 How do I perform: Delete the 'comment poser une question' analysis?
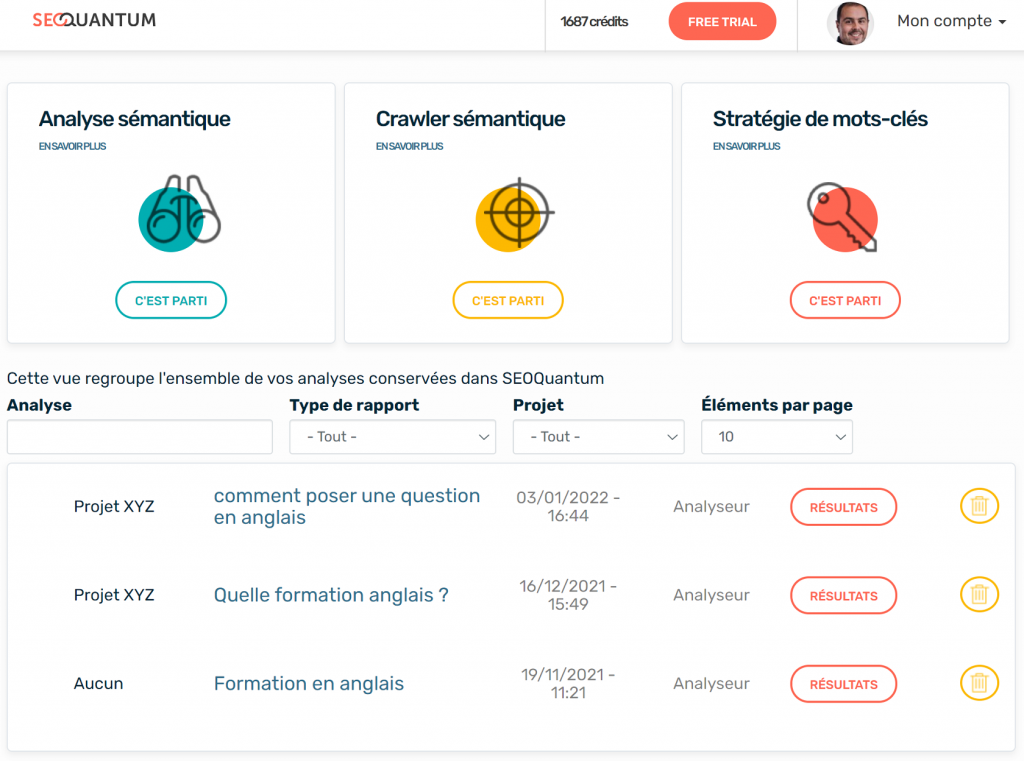(979, 506)
